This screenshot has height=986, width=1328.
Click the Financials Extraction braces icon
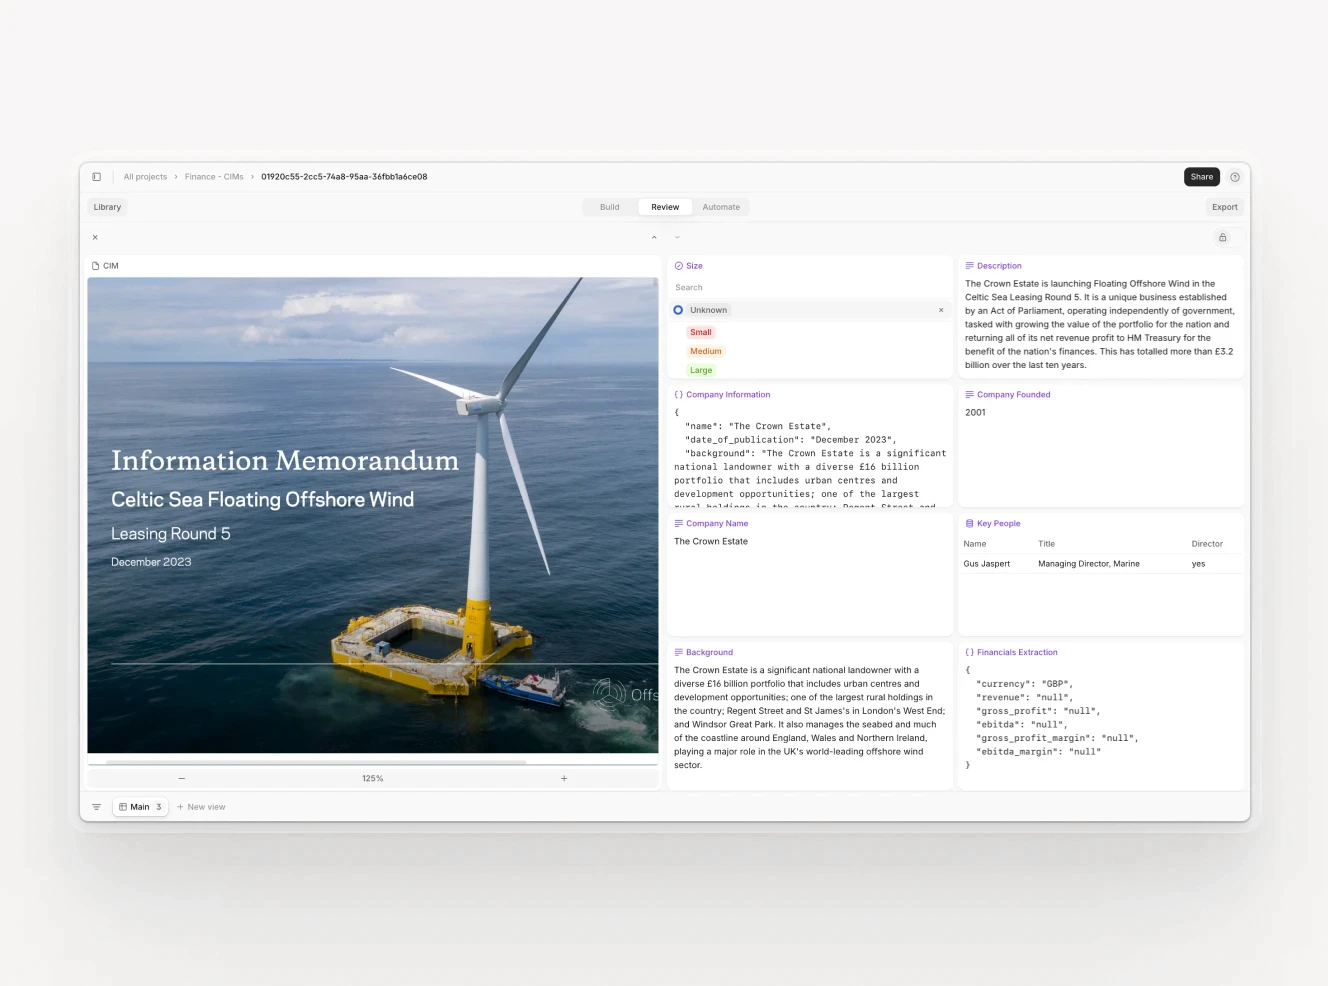[969, 653]
